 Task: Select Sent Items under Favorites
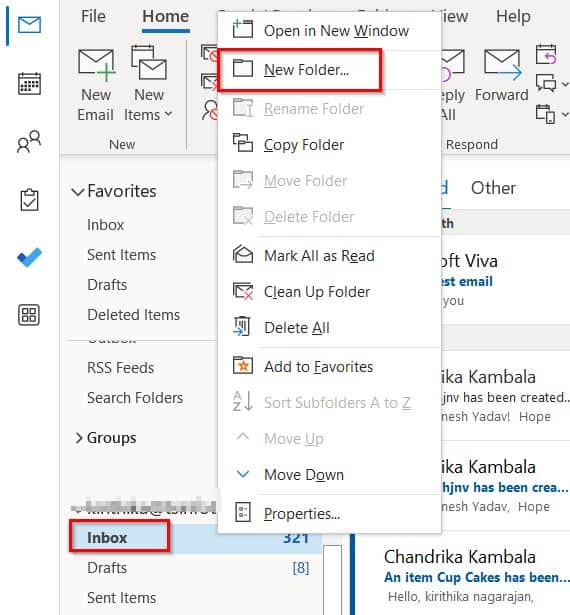122,255
